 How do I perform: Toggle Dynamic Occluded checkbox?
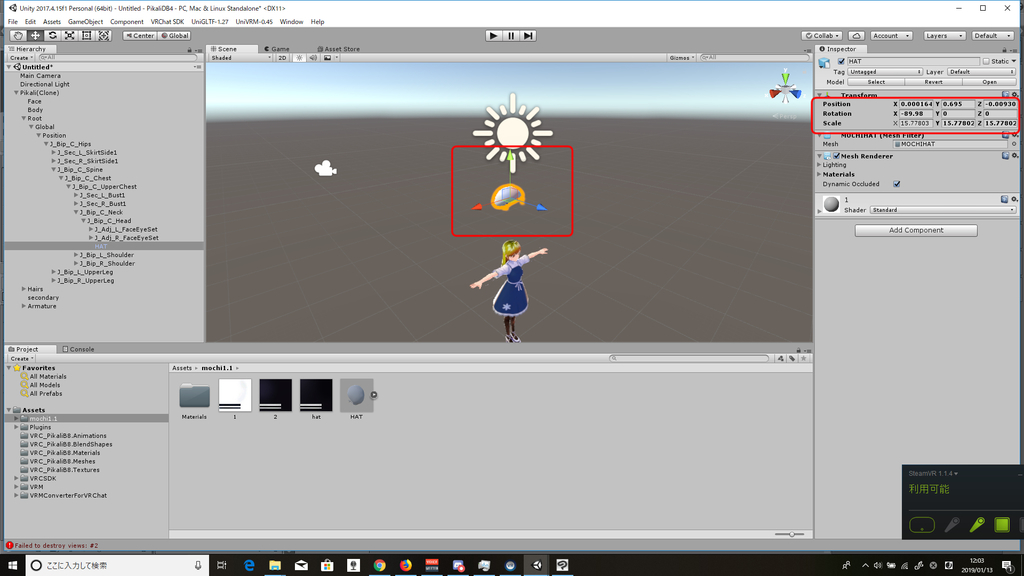[897, 184]
